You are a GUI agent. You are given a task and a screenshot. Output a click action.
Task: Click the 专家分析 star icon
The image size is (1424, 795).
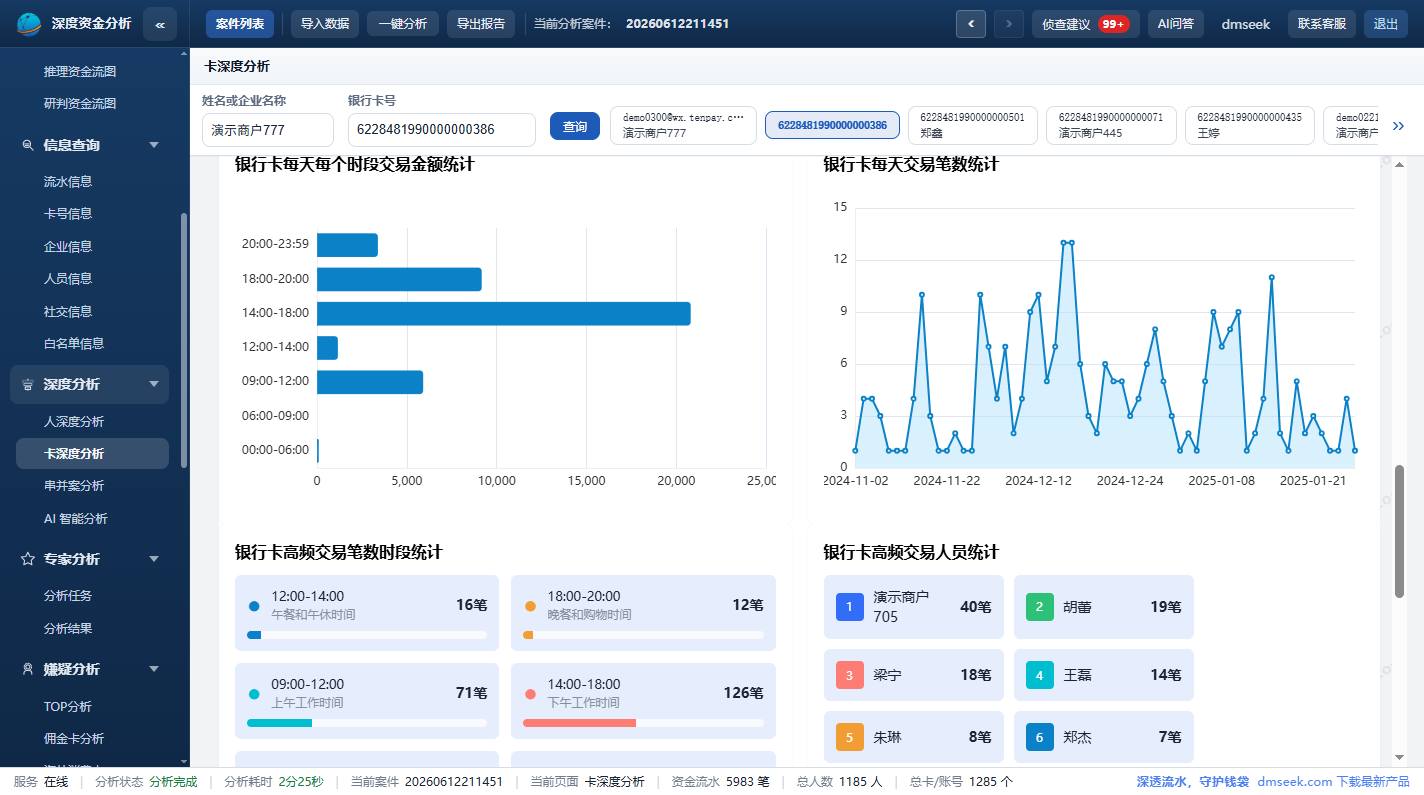(x=28, y=559)
